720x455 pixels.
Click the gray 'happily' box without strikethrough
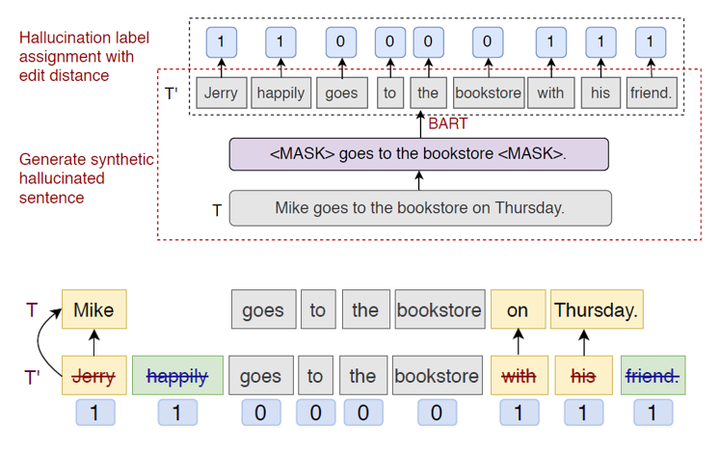click(281, 93)
